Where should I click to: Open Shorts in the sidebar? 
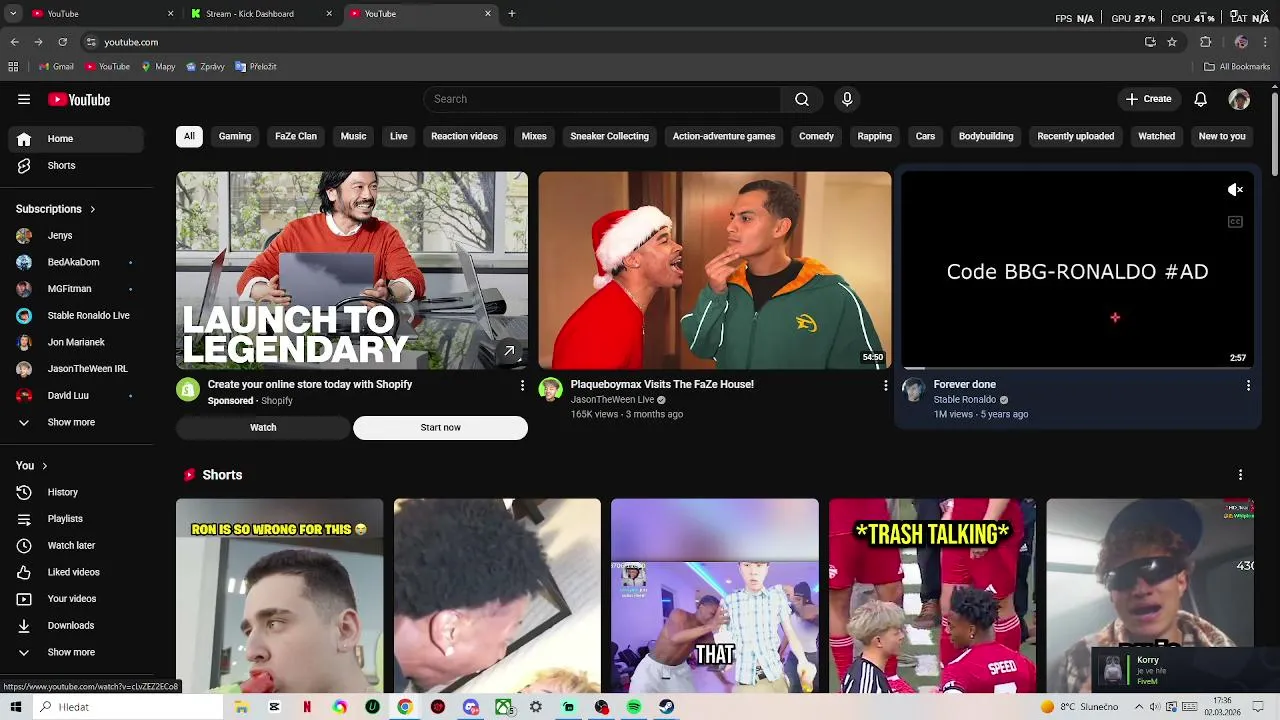(x=76, y=165)
